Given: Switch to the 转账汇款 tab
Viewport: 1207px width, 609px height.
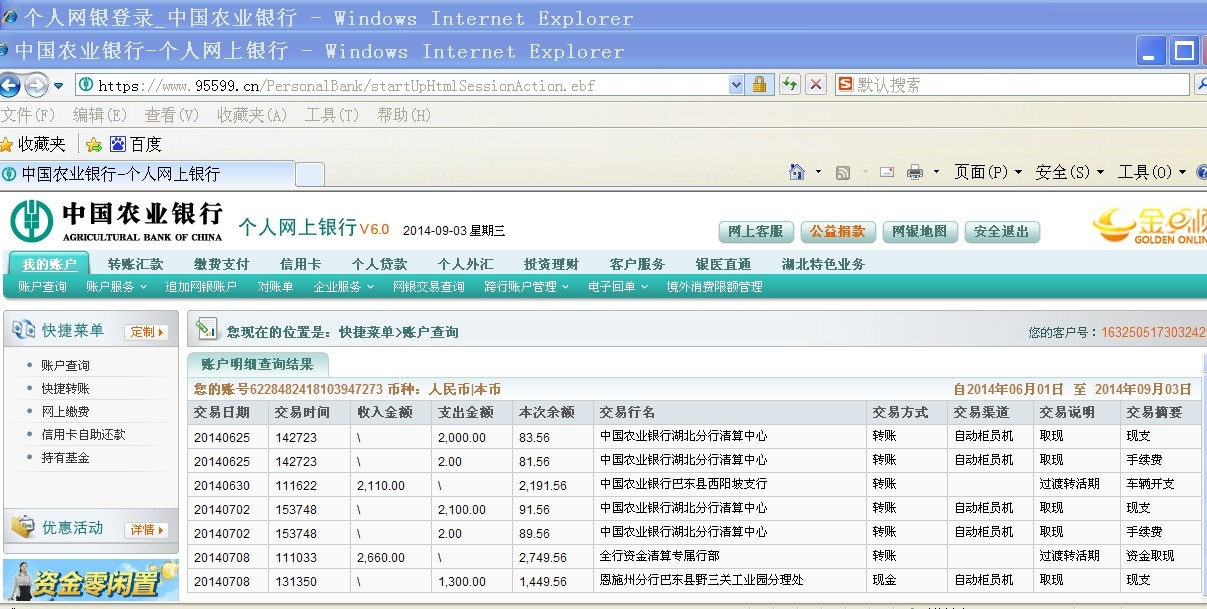Looking at the screenshot, I should click(135, 264).
